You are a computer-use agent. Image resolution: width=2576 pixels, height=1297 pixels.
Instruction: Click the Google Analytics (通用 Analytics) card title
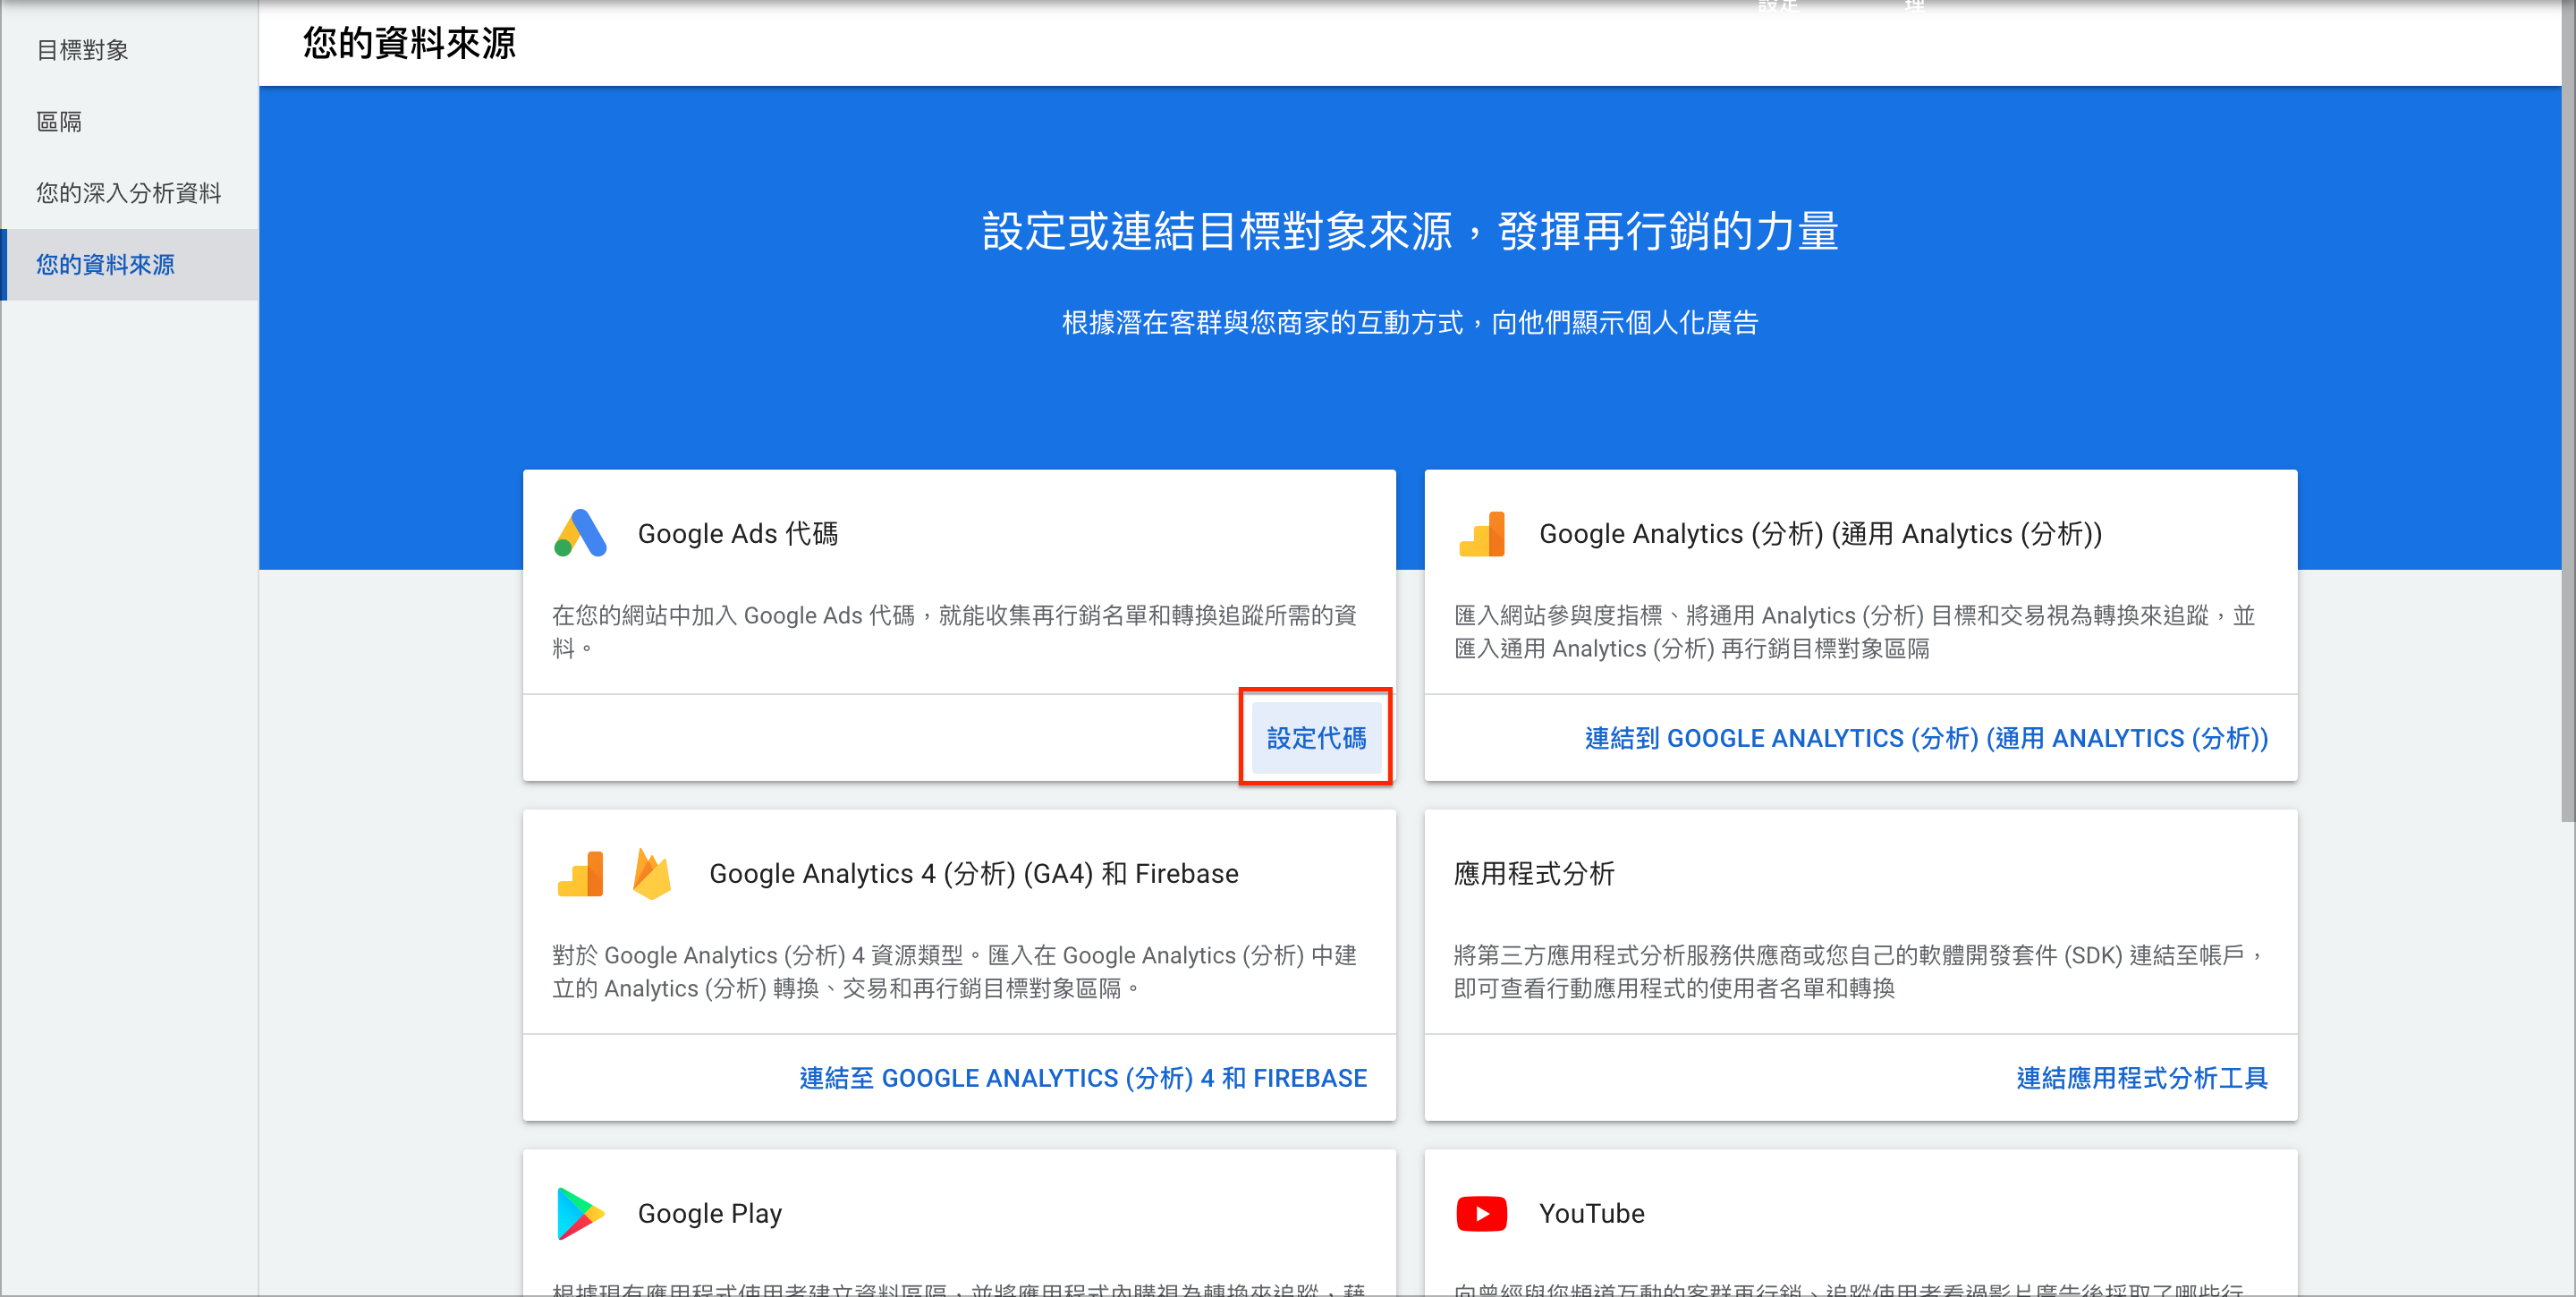coord(1820,533)
